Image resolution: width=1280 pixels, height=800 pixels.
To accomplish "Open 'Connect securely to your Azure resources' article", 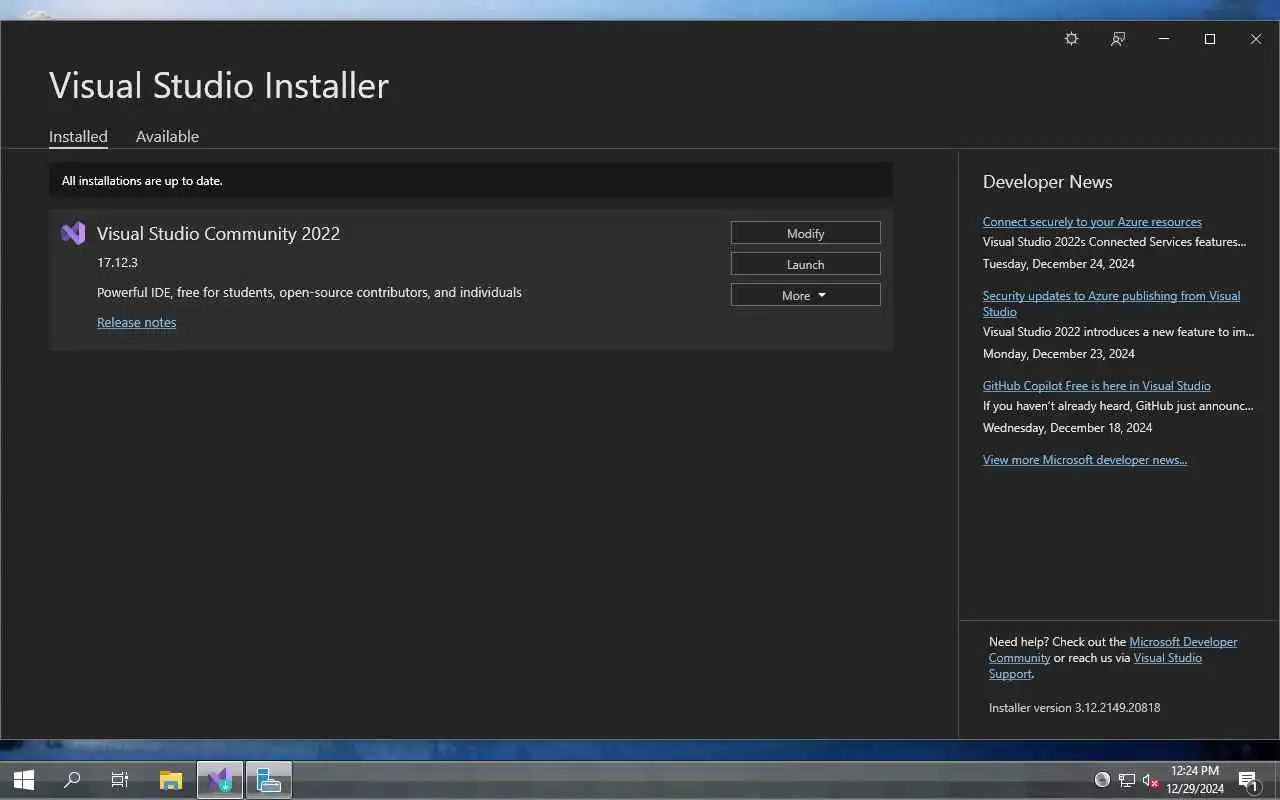I will [x=1092, y=222].
